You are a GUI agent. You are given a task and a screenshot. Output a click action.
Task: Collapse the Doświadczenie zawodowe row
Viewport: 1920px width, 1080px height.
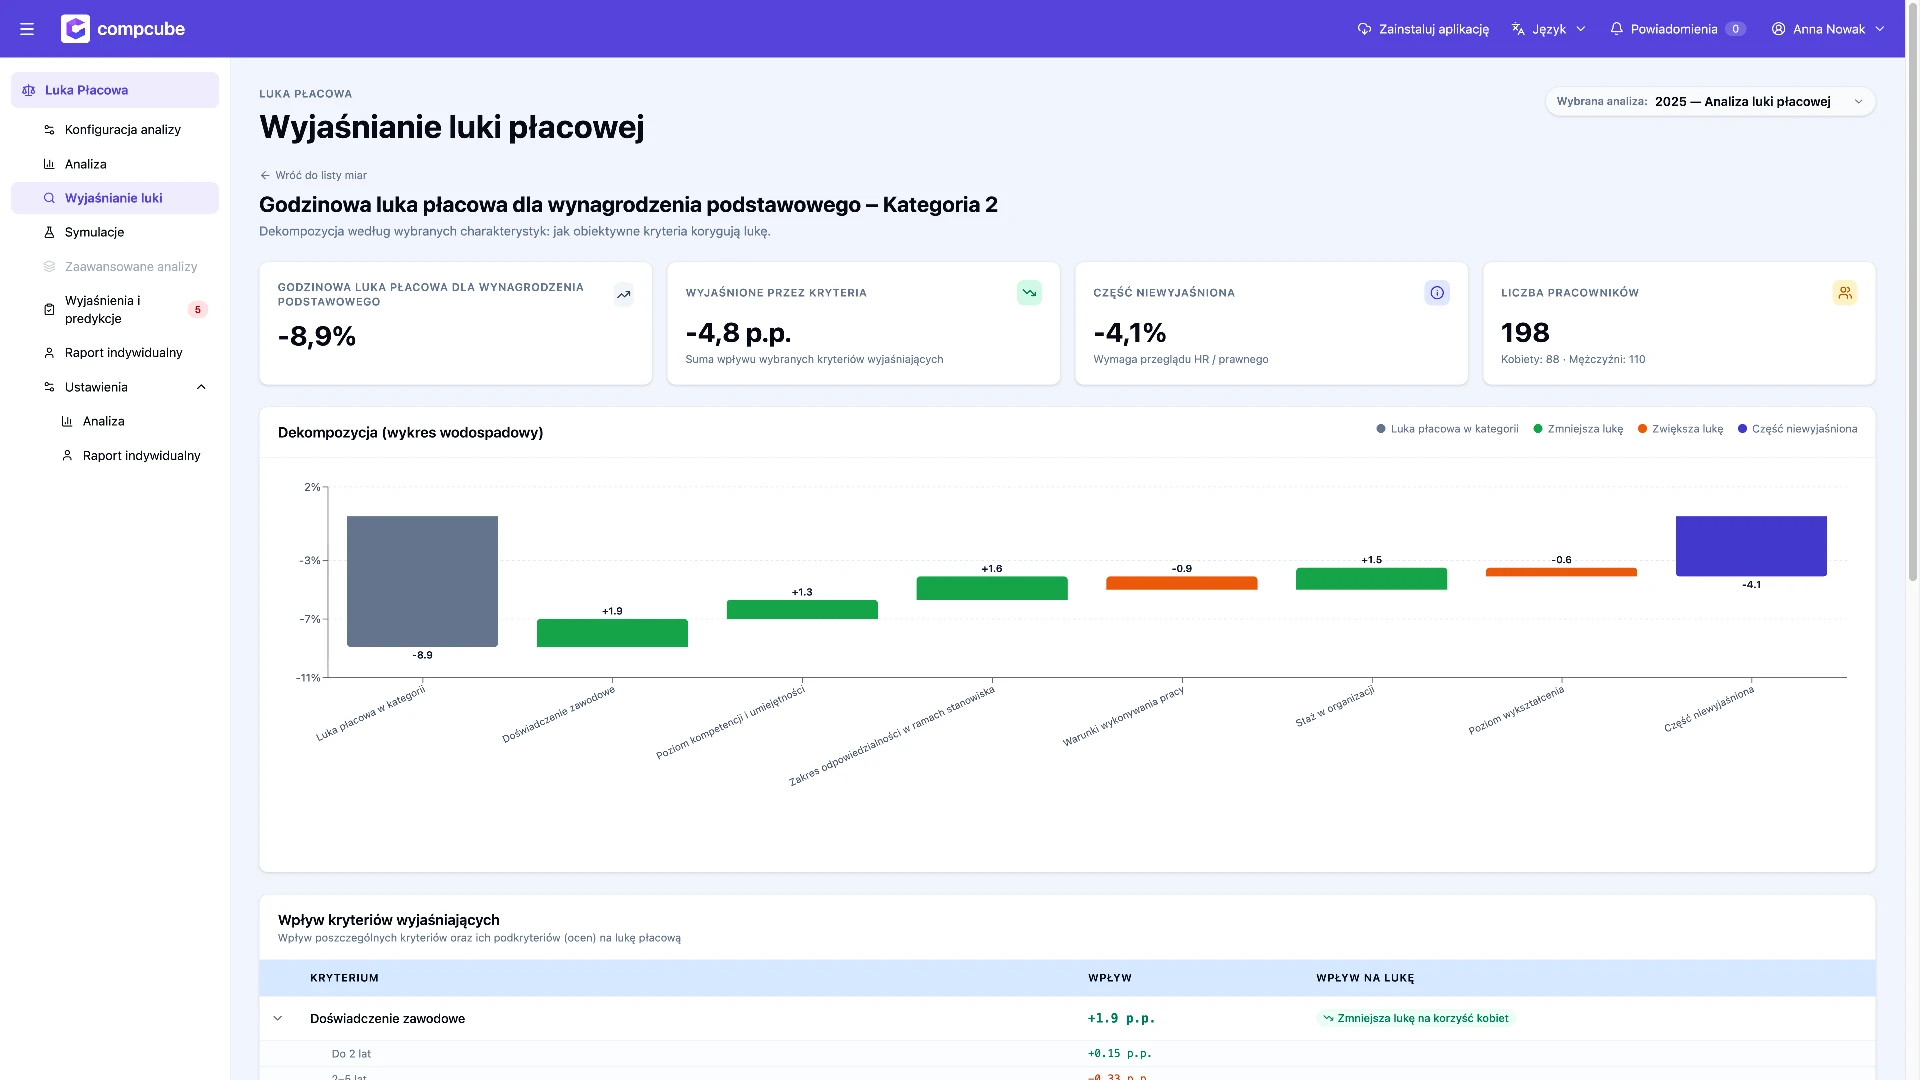pos(278,1019)
